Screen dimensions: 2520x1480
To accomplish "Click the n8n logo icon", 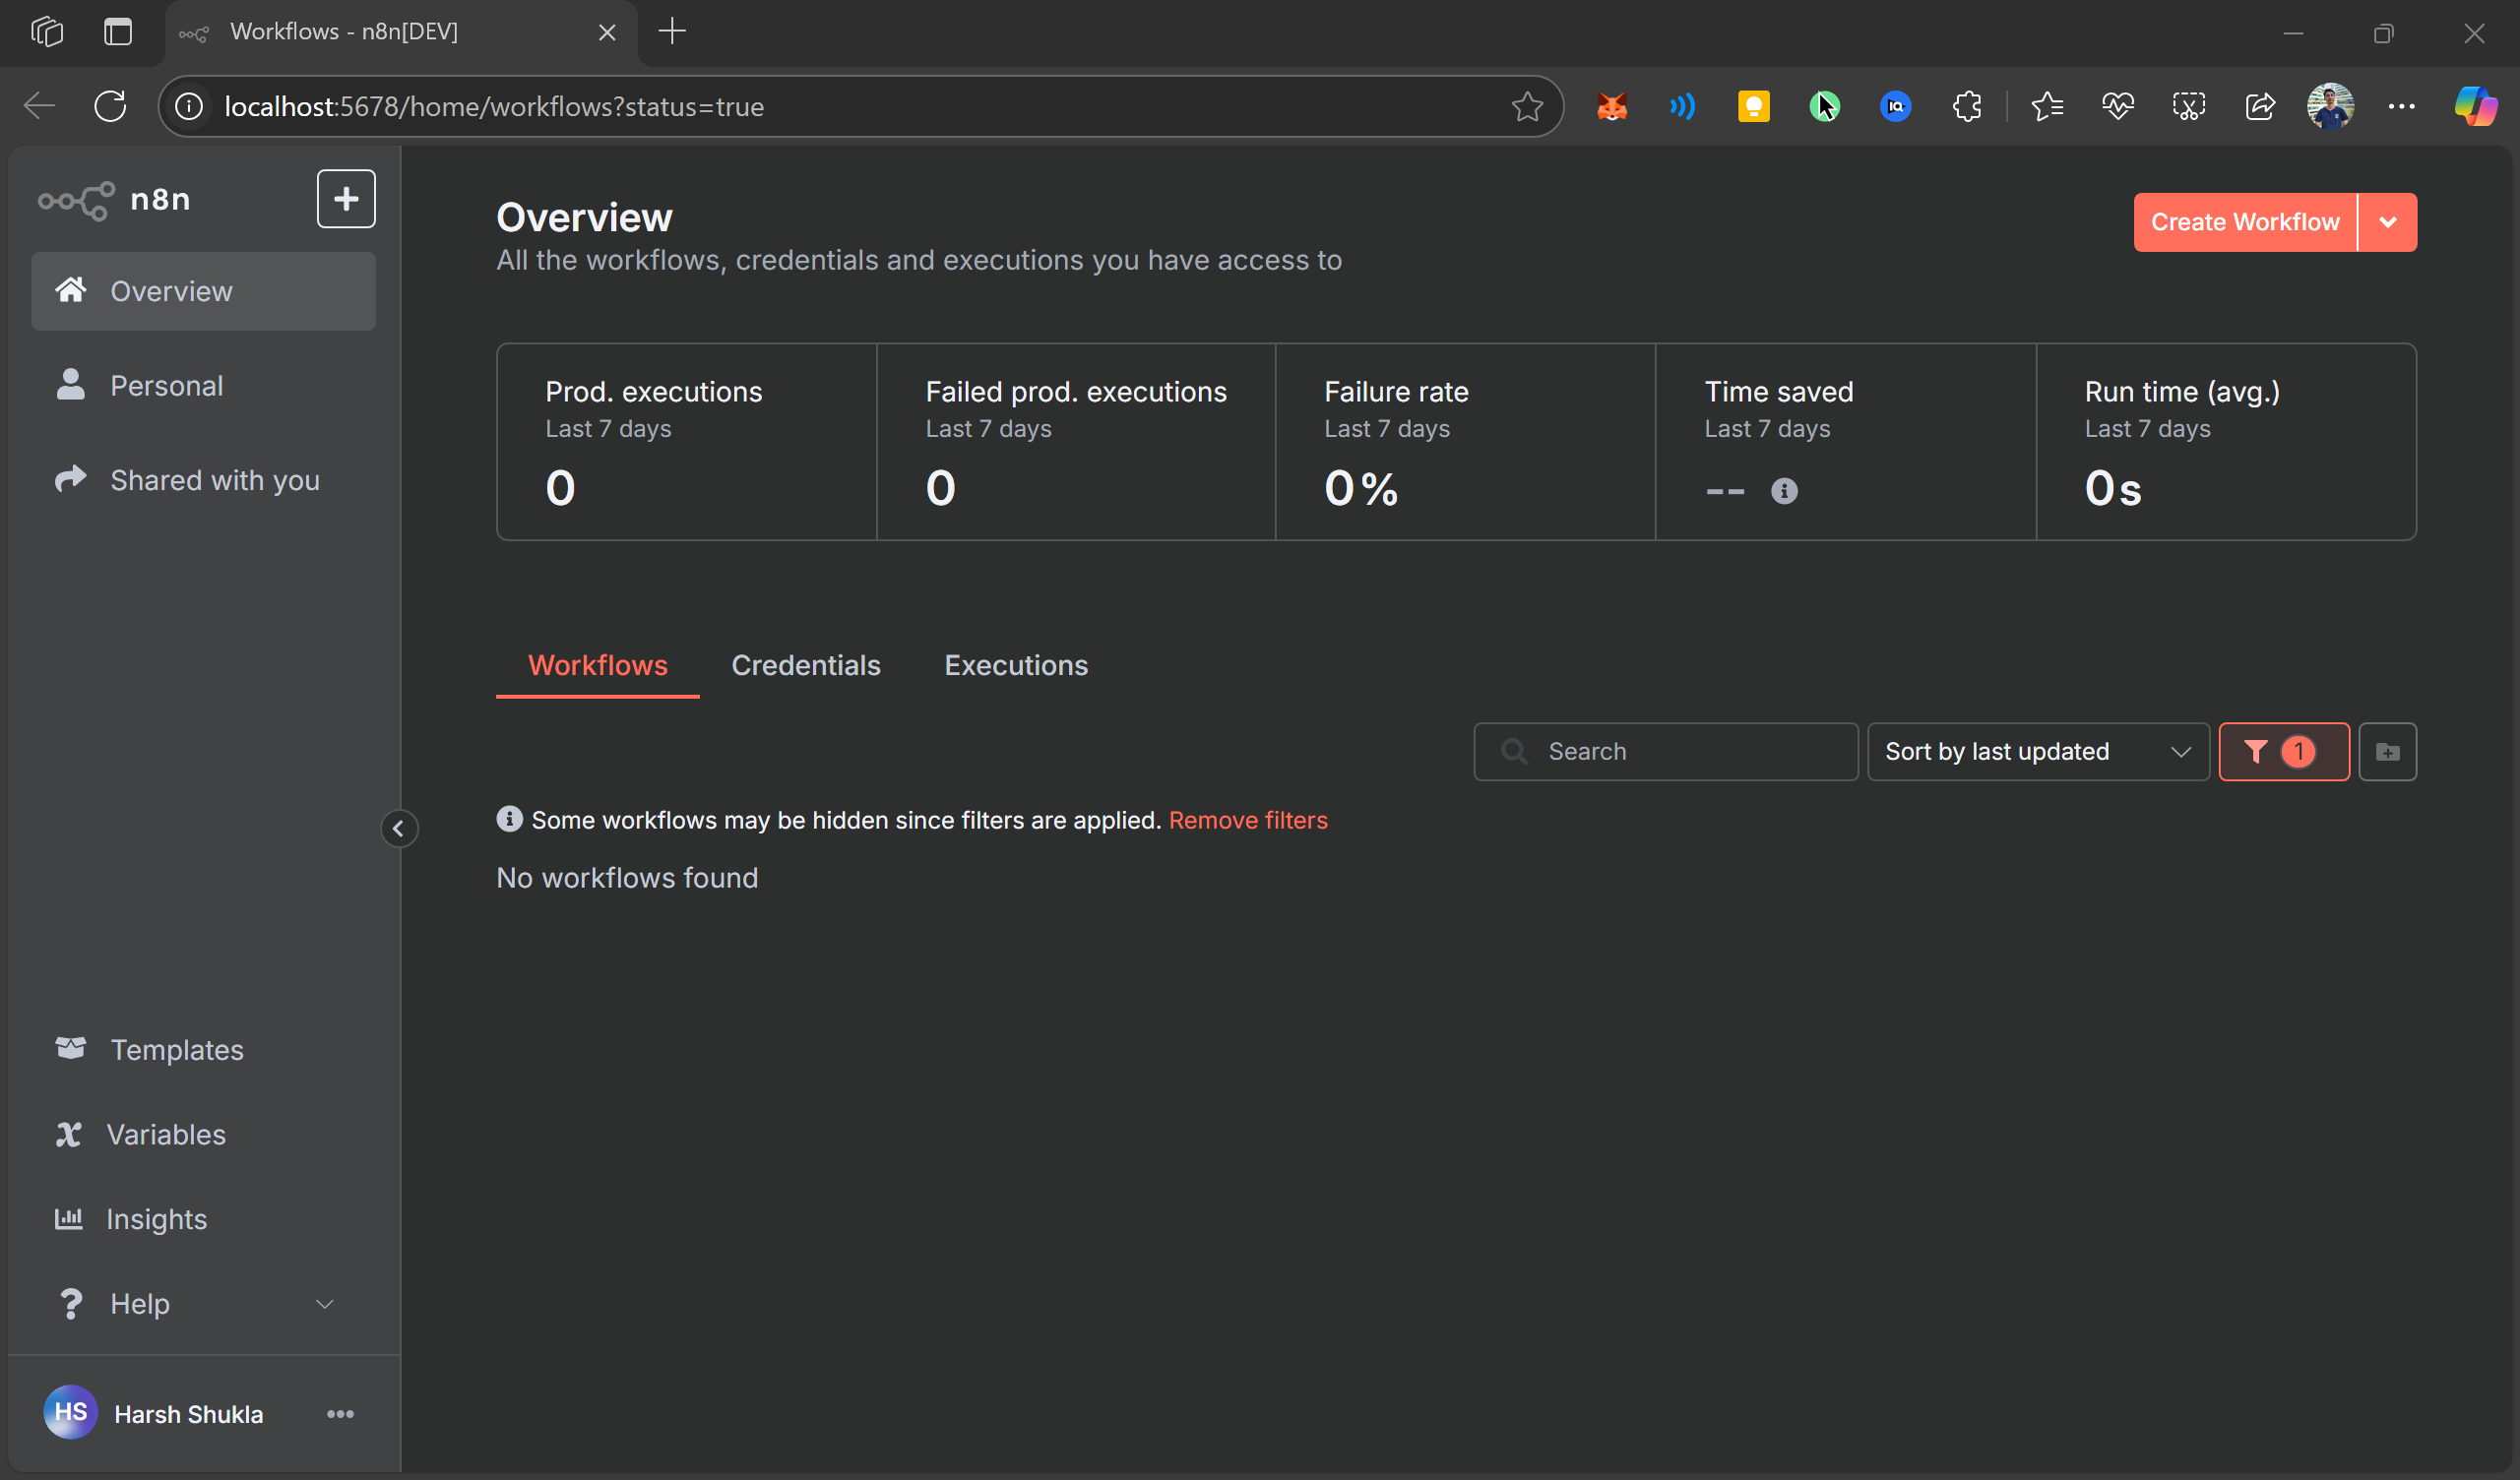I will tap(76, 200).
